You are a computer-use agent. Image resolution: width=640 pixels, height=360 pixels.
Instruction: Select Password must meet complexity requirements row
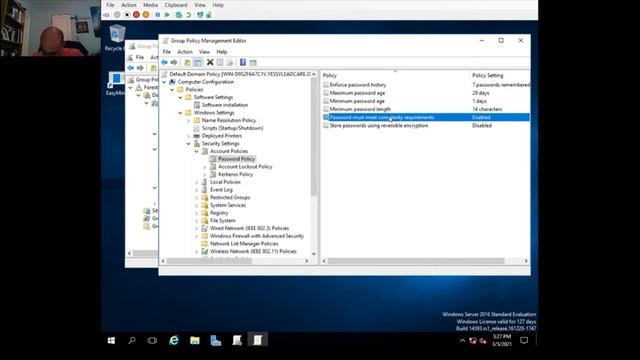(426, 118)
